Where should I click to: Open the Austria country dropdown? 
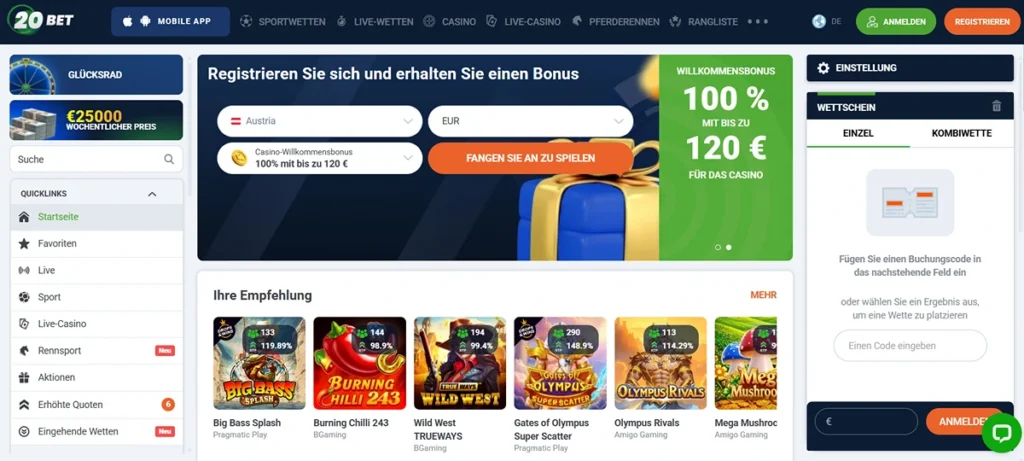(320, 121)
